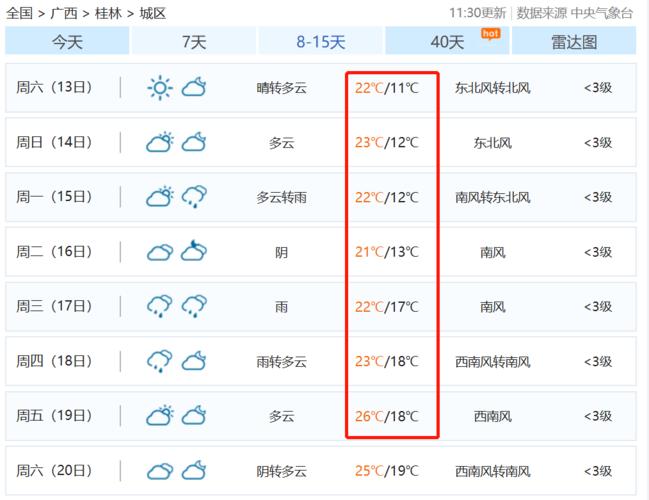649x500 pixels.
Task: Click the 城区 breadcrumb item
Action: (153, 13)
